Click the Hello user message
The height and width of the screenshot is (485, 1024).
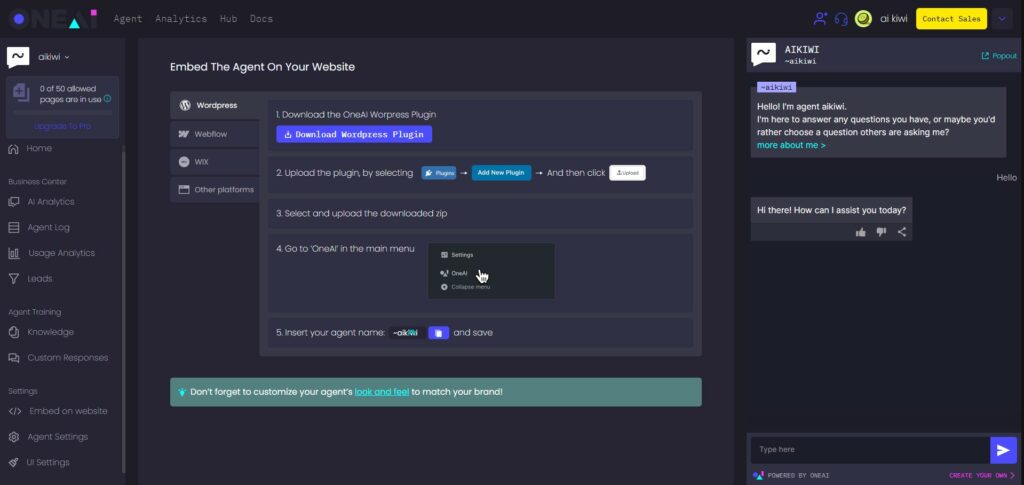tap(1006, 178)
